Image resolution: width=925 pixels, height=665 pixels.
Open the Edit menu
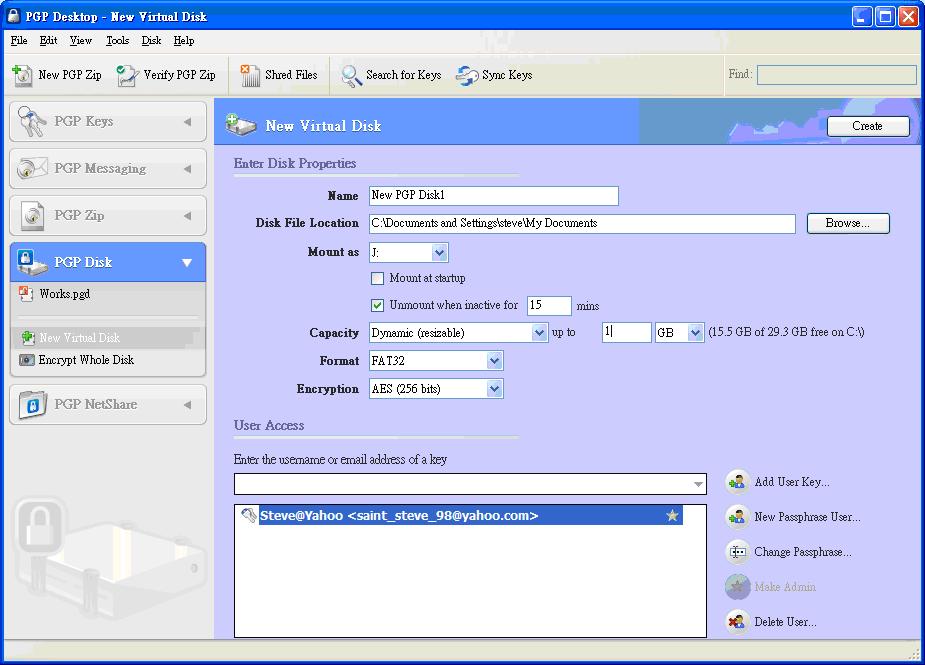pos(48,40)
